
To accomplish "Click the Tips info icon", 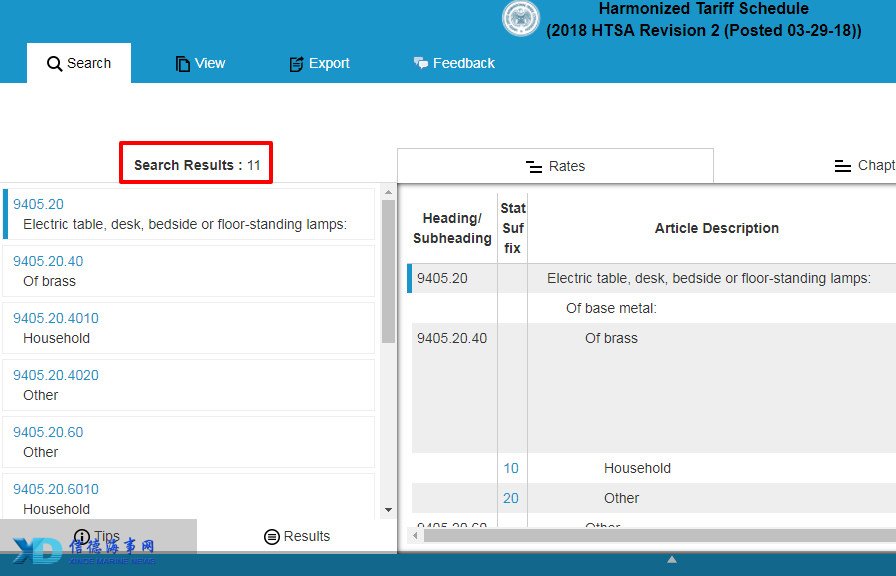I will point(82,537).
